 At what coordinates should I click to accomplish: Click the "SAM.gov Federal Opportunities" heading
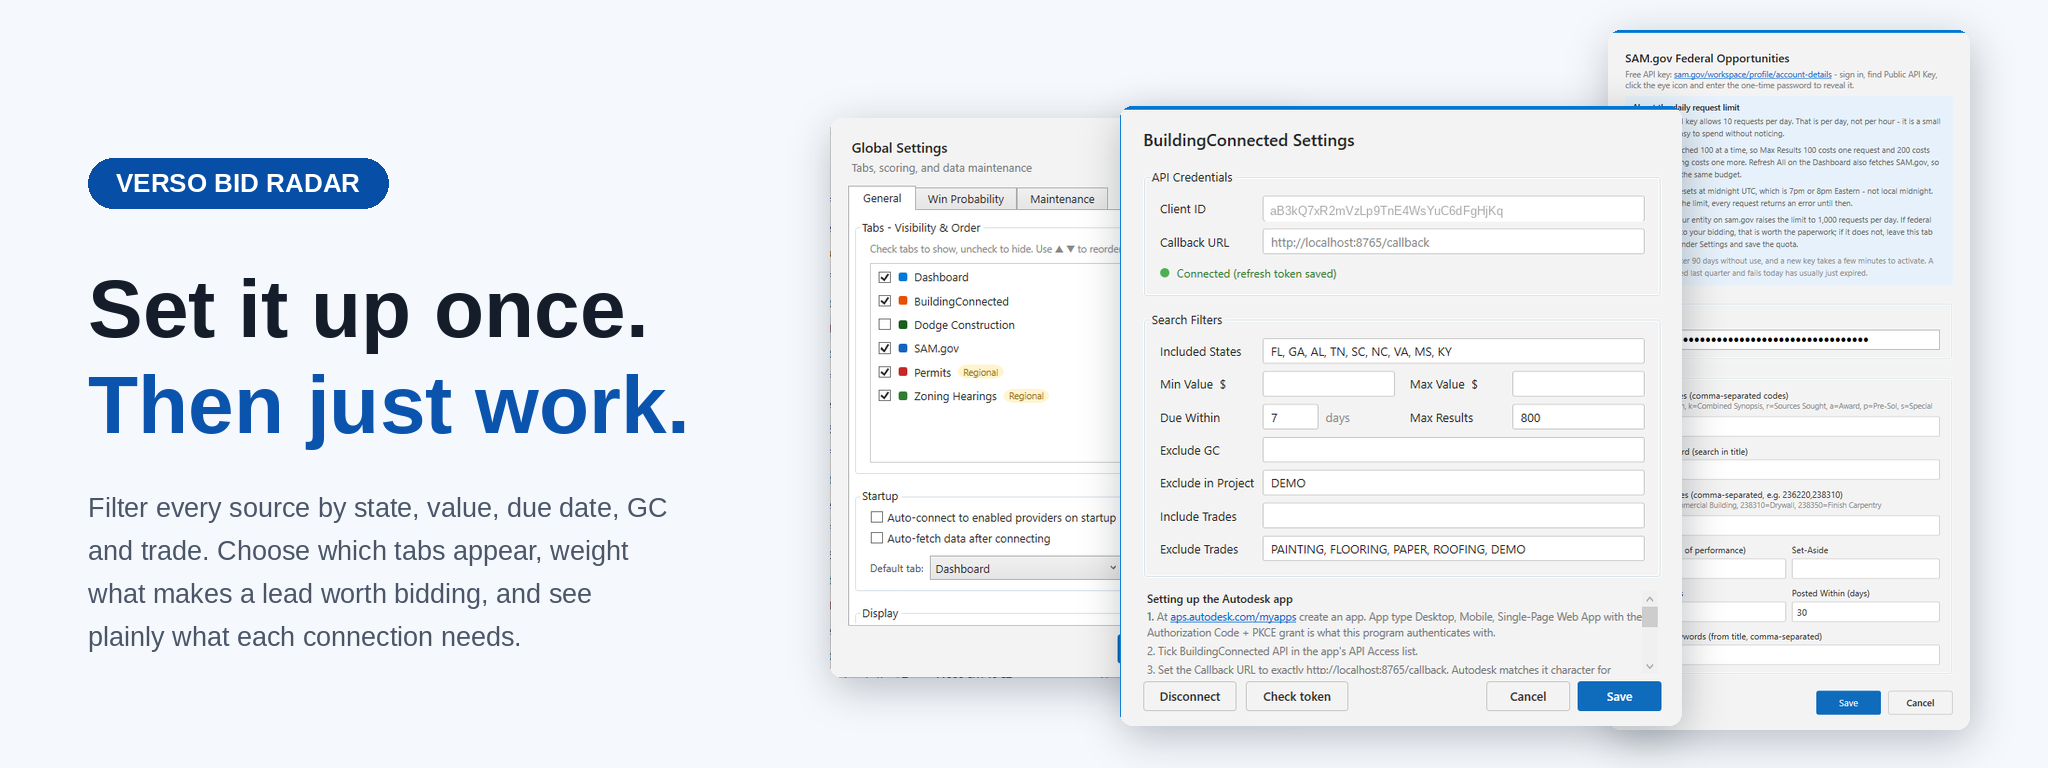(1707, 58)
